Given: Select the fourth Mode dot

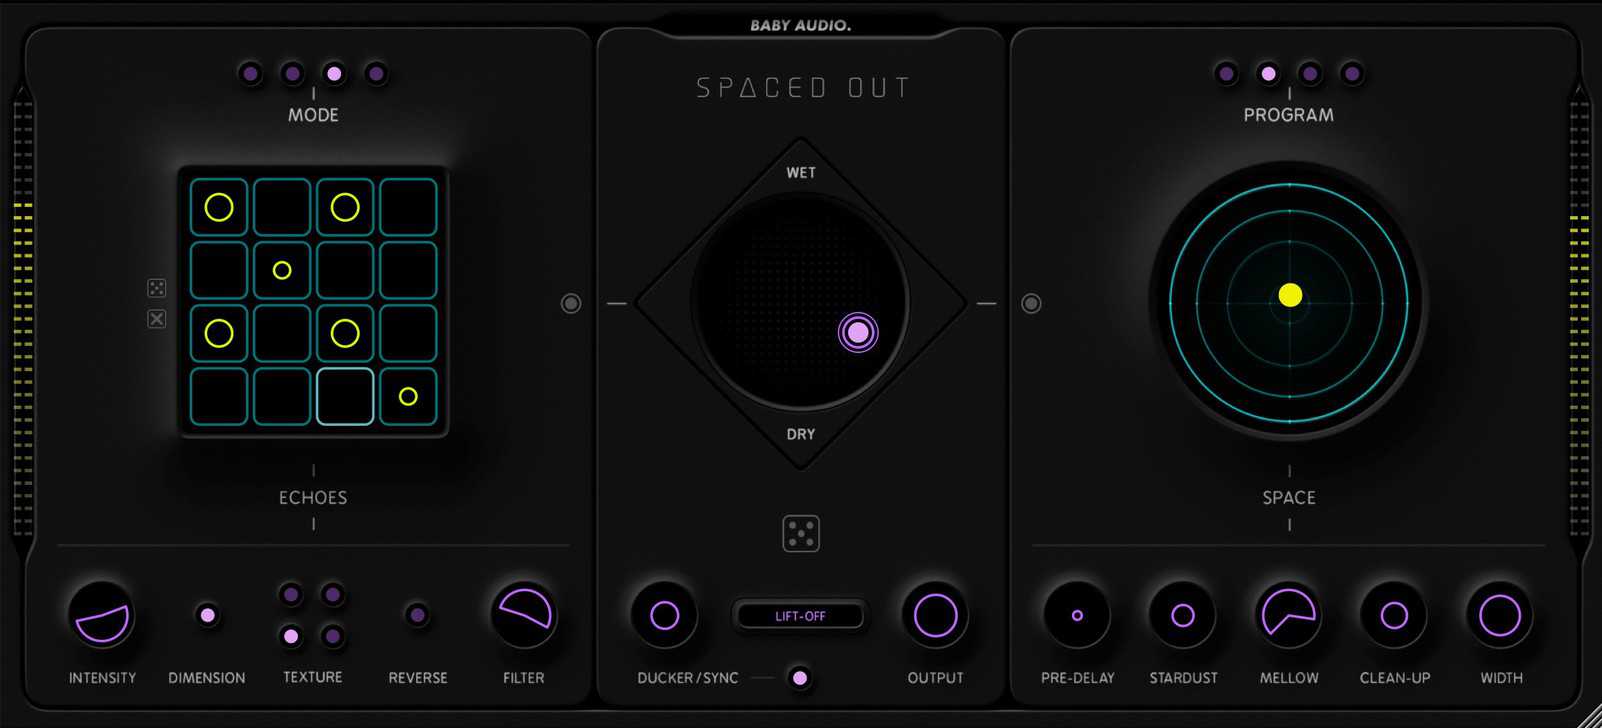Looking at the screenshot, I should (x=376, y=73).
